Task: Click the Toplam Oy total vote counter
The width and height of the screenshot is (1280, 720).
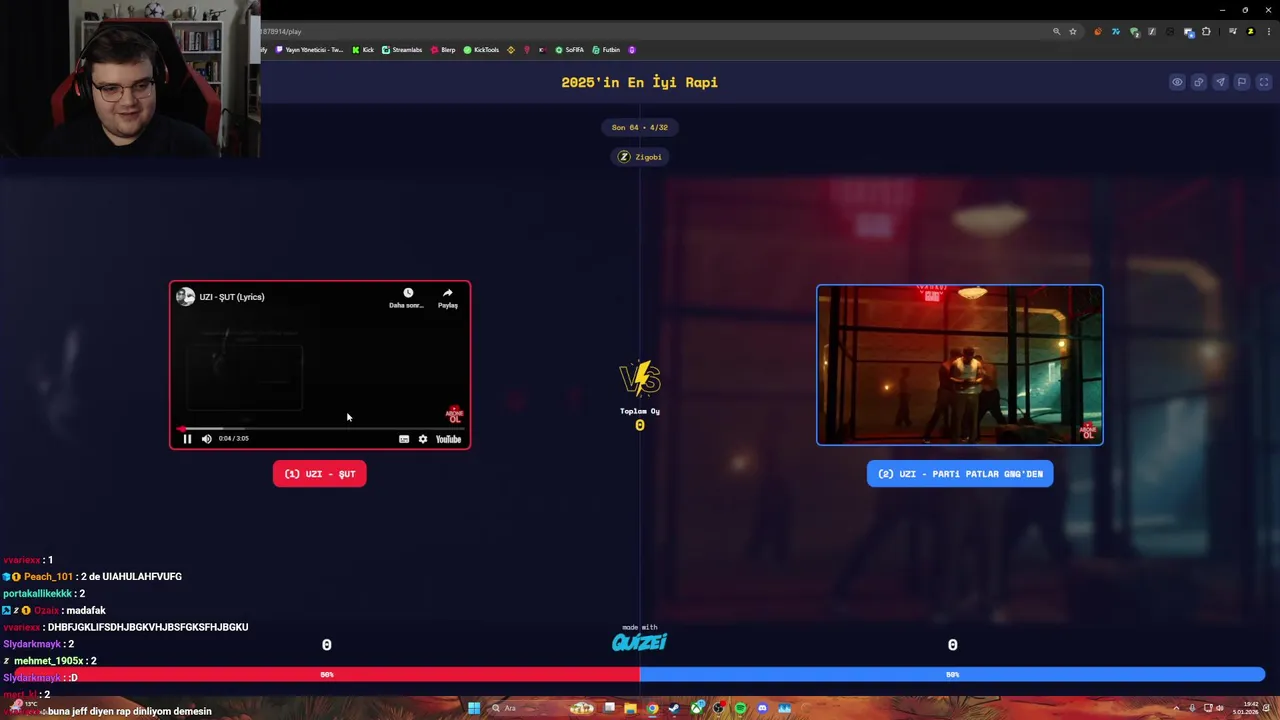Action: pyautogui.click(x=640, y=419)
